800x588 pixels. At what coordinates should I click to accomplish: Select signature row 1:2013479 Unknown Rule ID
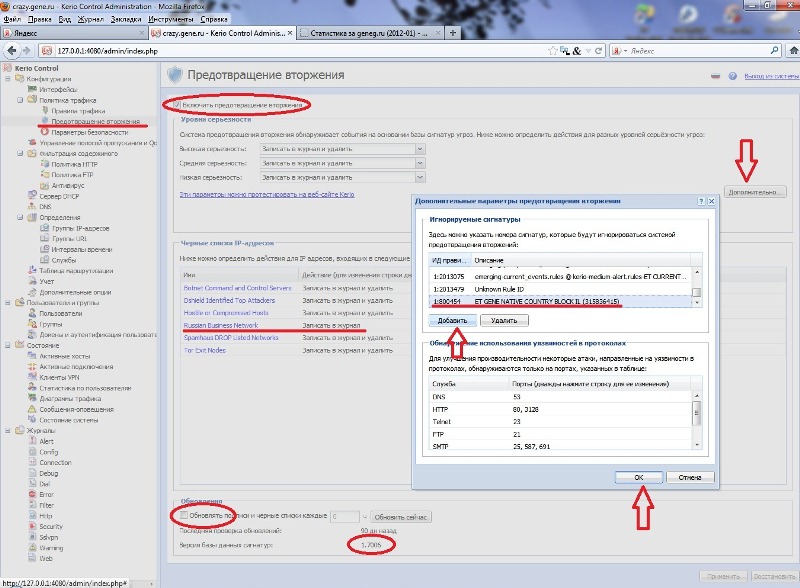pos(560,289)
